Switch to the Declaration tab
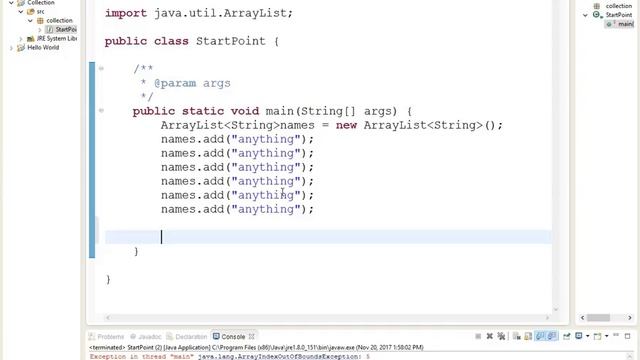The image size is (640, 360). [187, 337]
